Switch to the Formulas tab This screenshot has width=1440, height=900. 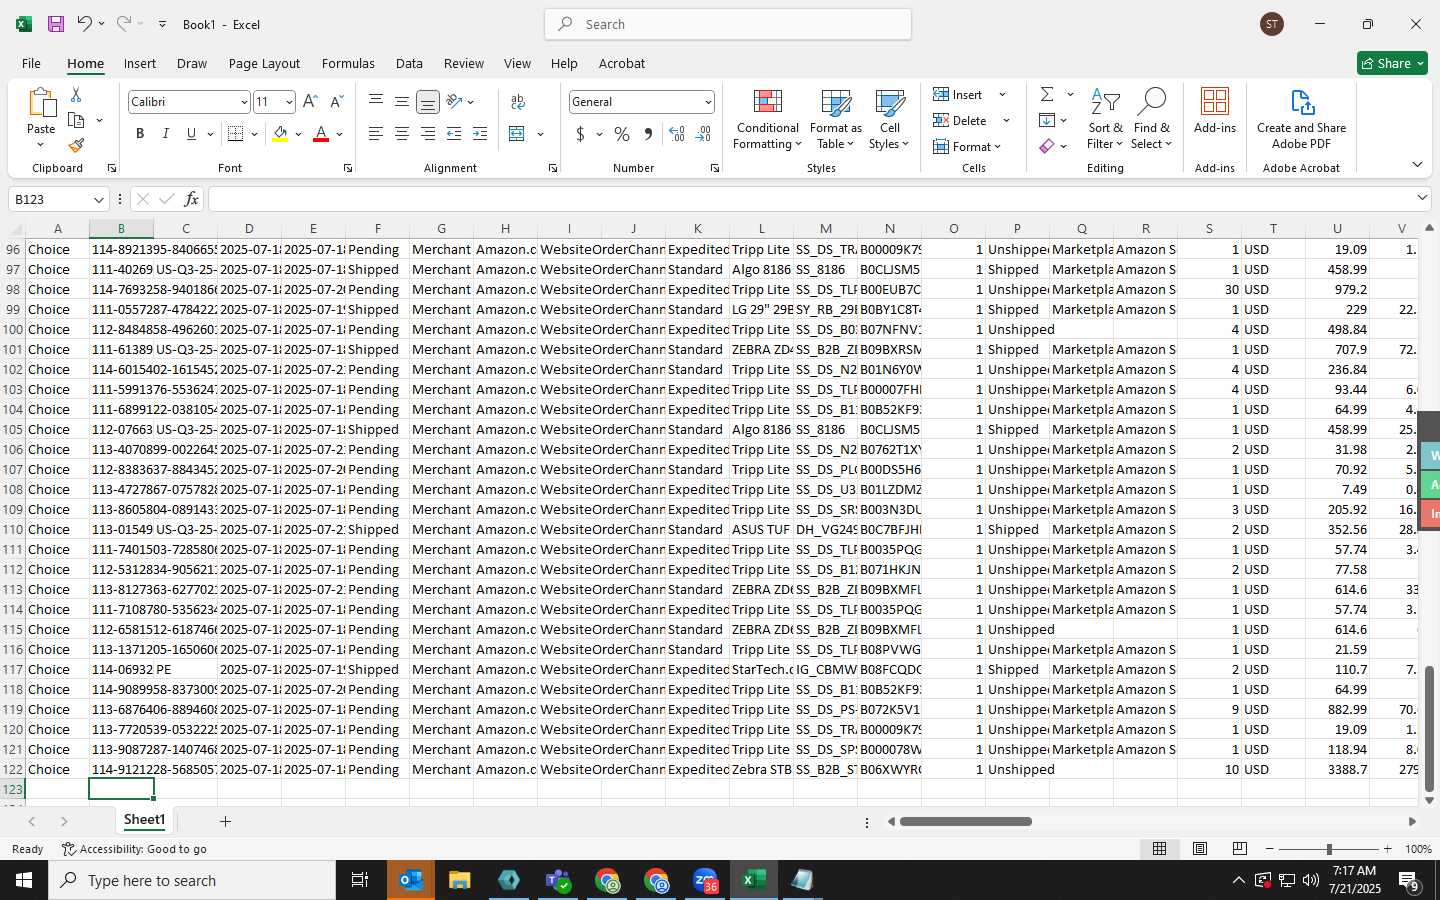pyautogui.click(x=348, y=63)
